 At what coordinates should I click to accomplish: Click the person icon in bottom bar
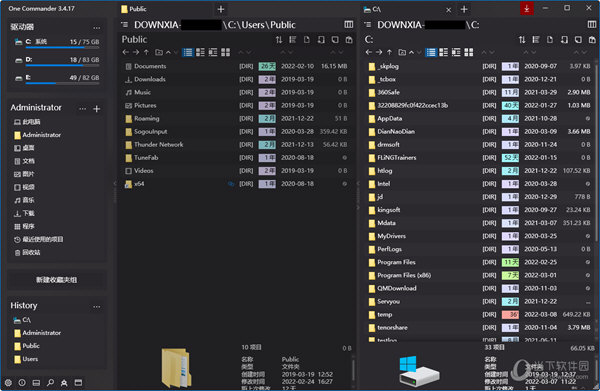(64, 382)
